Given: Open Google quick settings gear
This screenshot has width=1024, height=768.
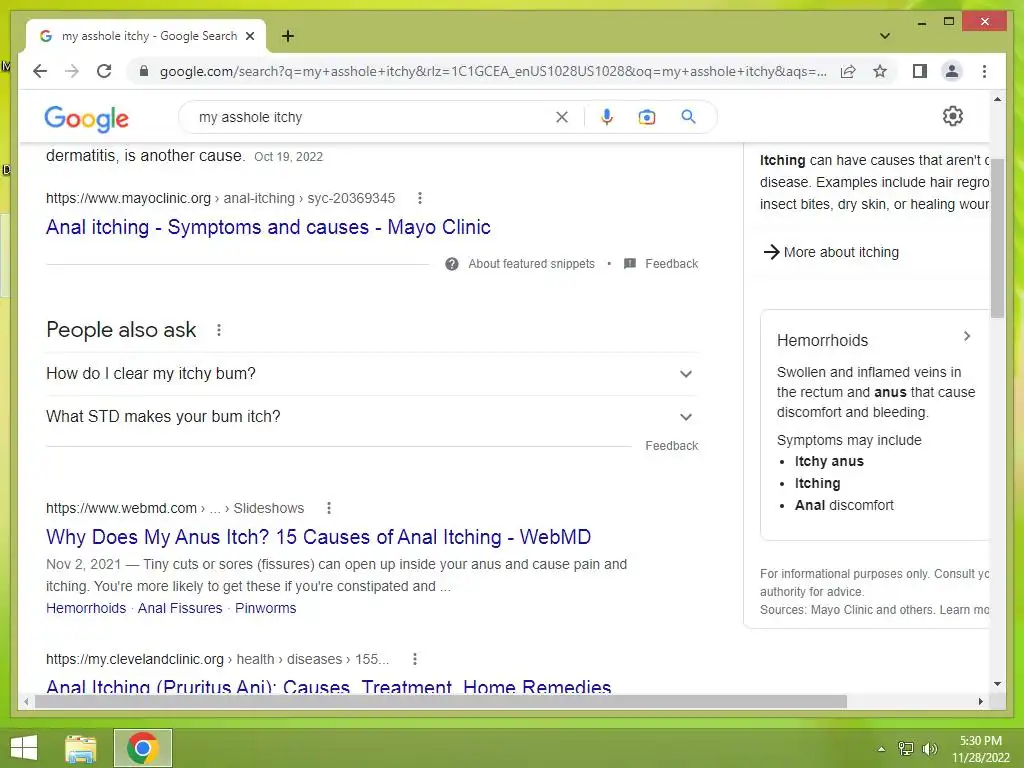Looking at the screenshot, I should [x=953, y=116].
